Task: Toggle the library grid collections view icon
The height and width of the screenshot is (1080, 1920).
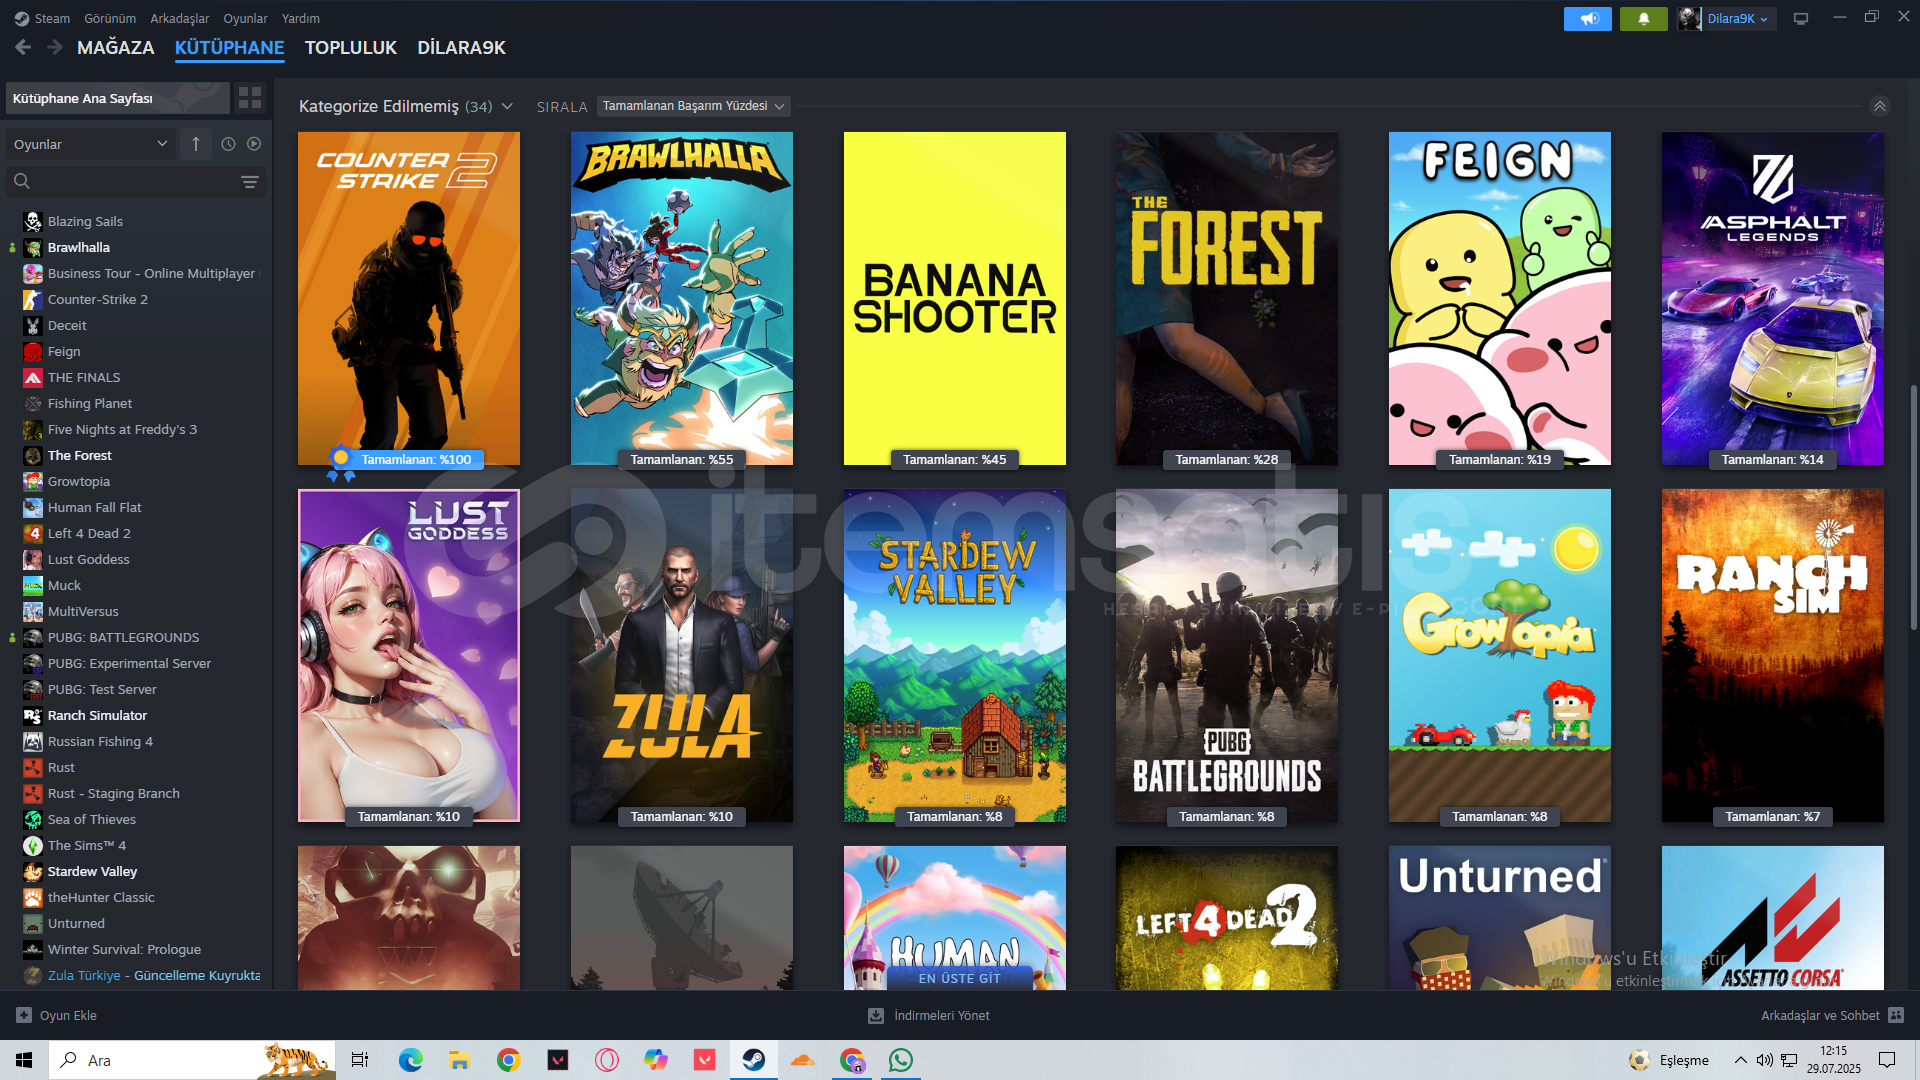Action: (250, 98)
